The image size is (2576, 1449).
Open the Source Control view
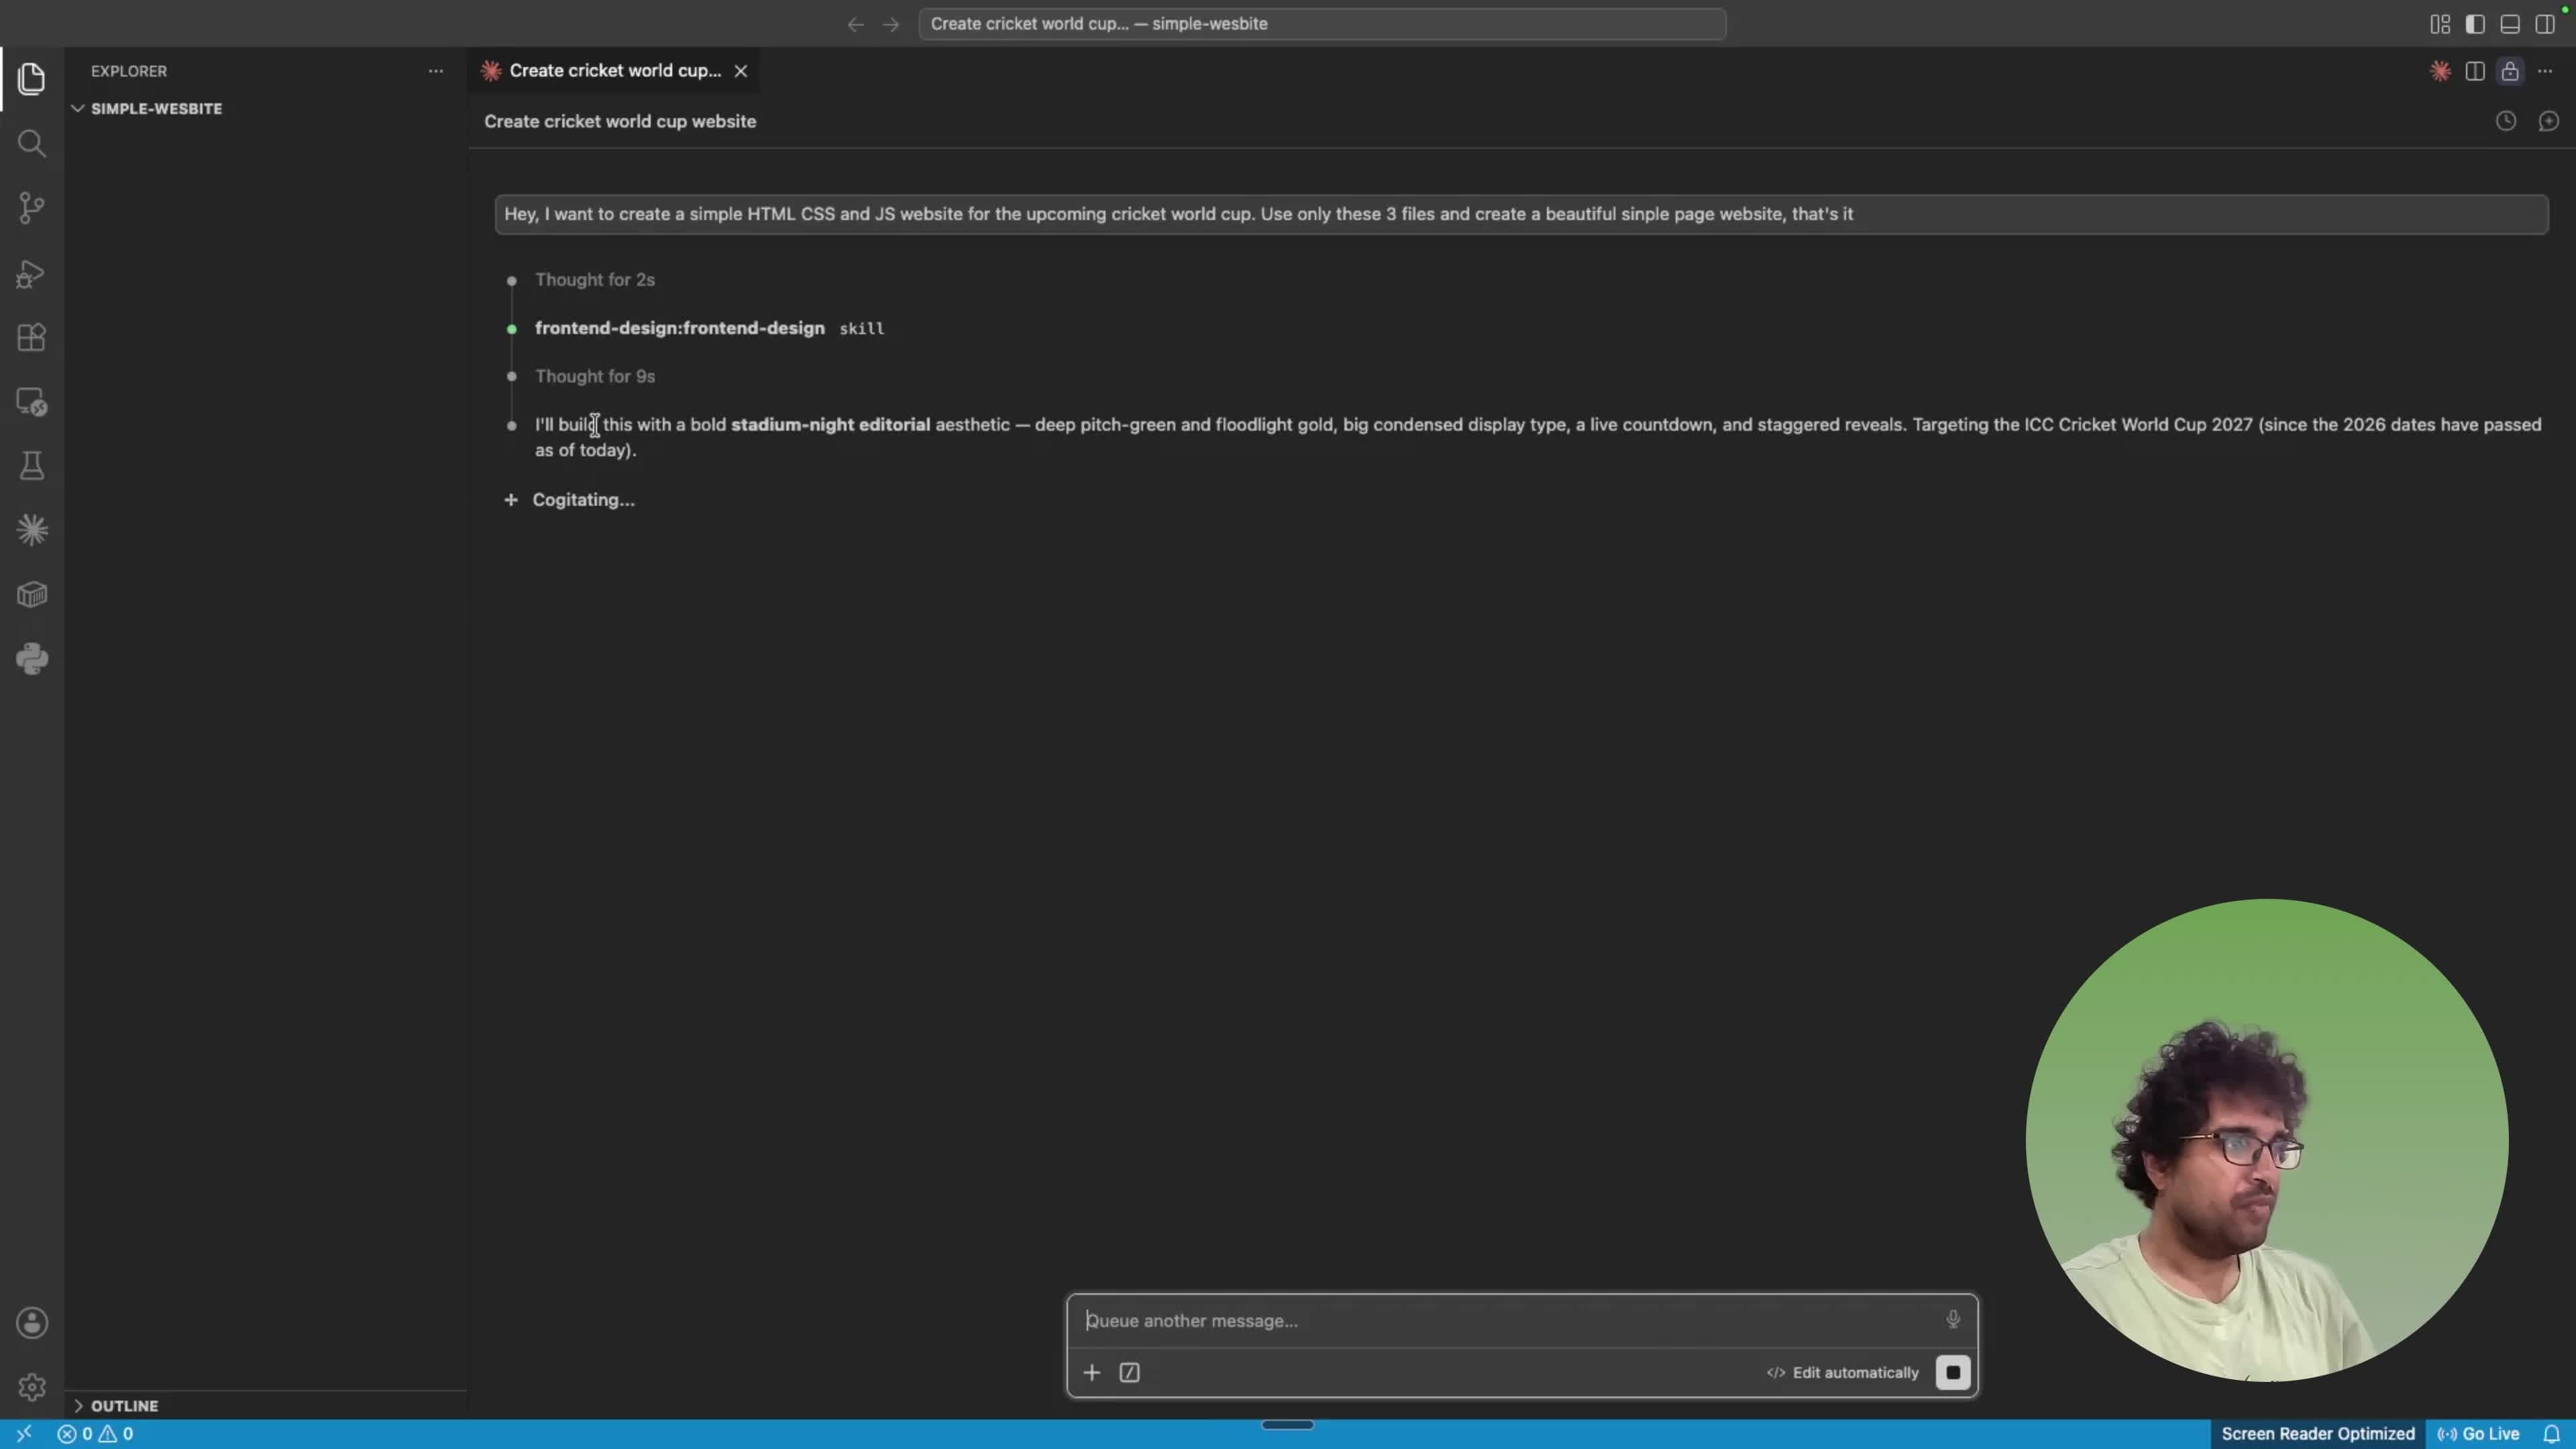coord(31,208)
